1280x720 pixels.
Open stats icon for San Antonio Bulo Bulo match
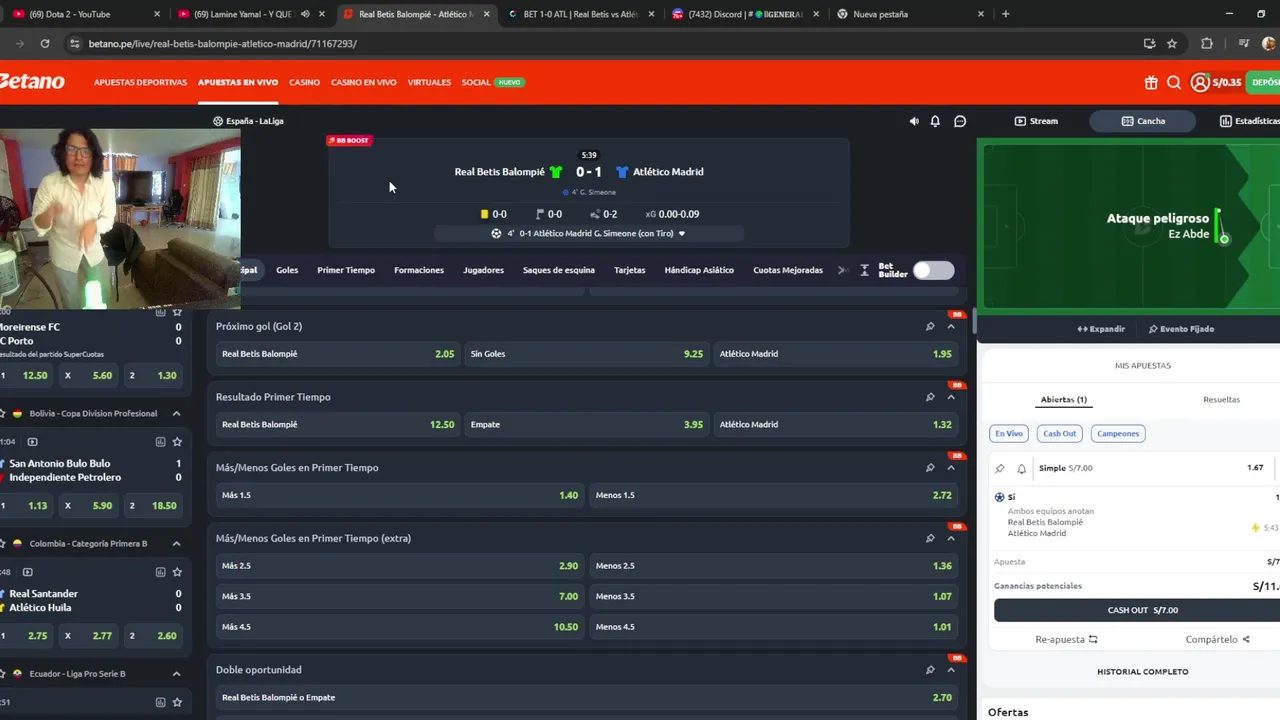point(160,441)
